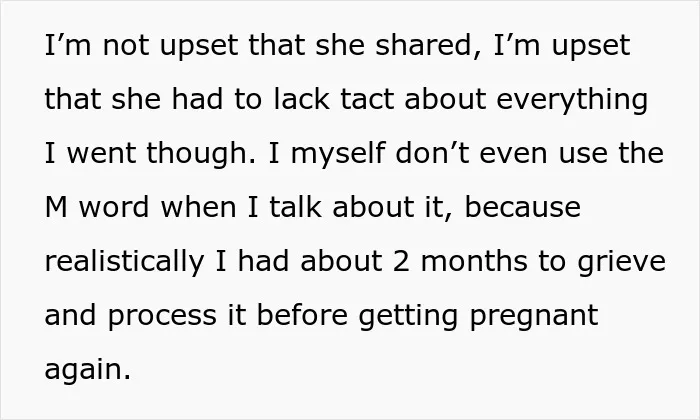Click the word "lack"
This screenshot has height=420, width=700.
tap(302, 99)
